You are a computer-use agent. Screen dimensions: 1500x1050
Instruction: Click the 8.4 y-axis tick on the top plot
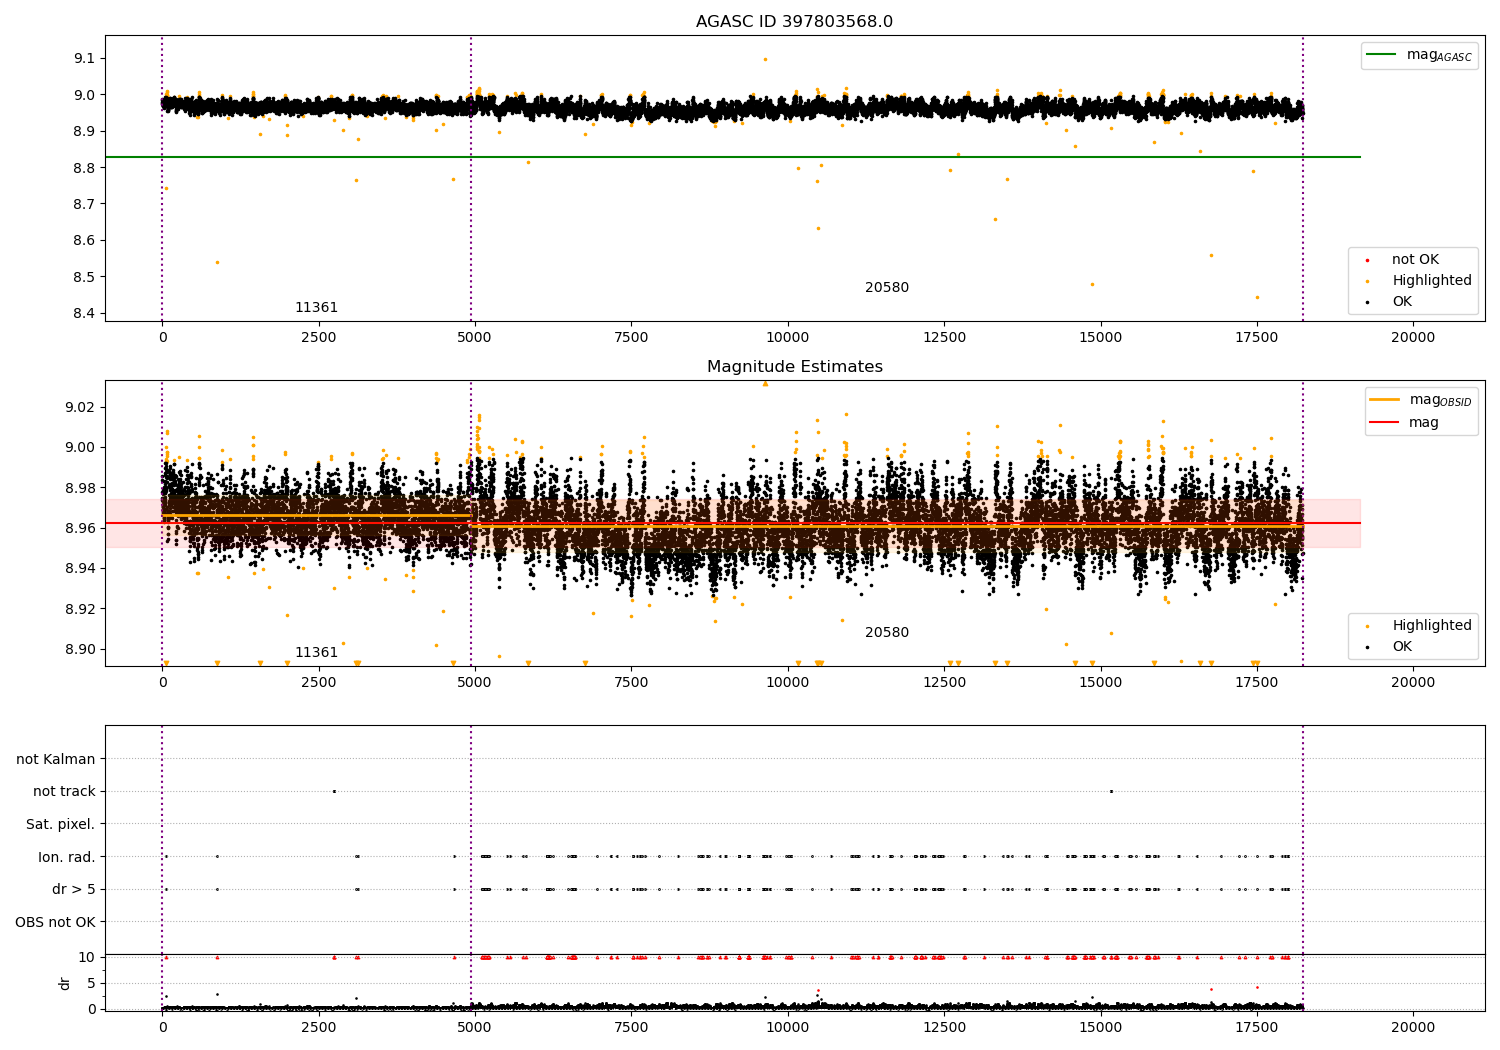click(84, 313)
